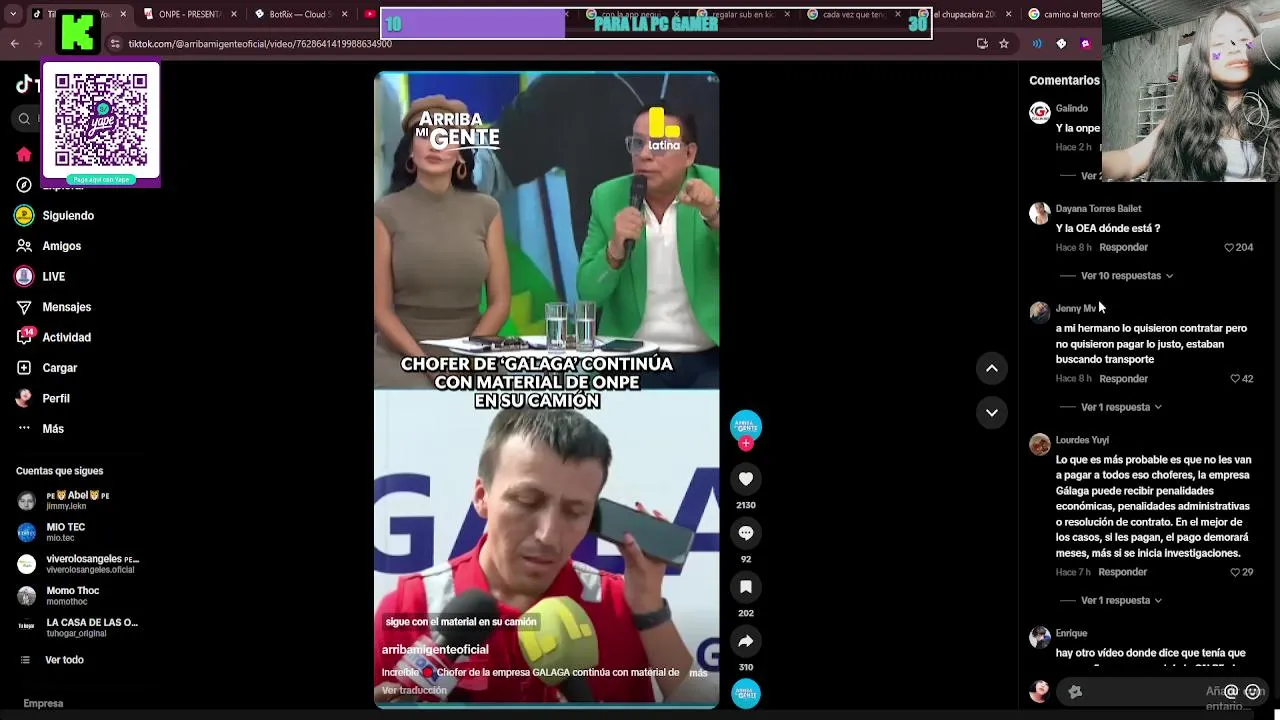
Task: Like Lourdes Yuyi's comment heart
Action: tap(1235, 572)
